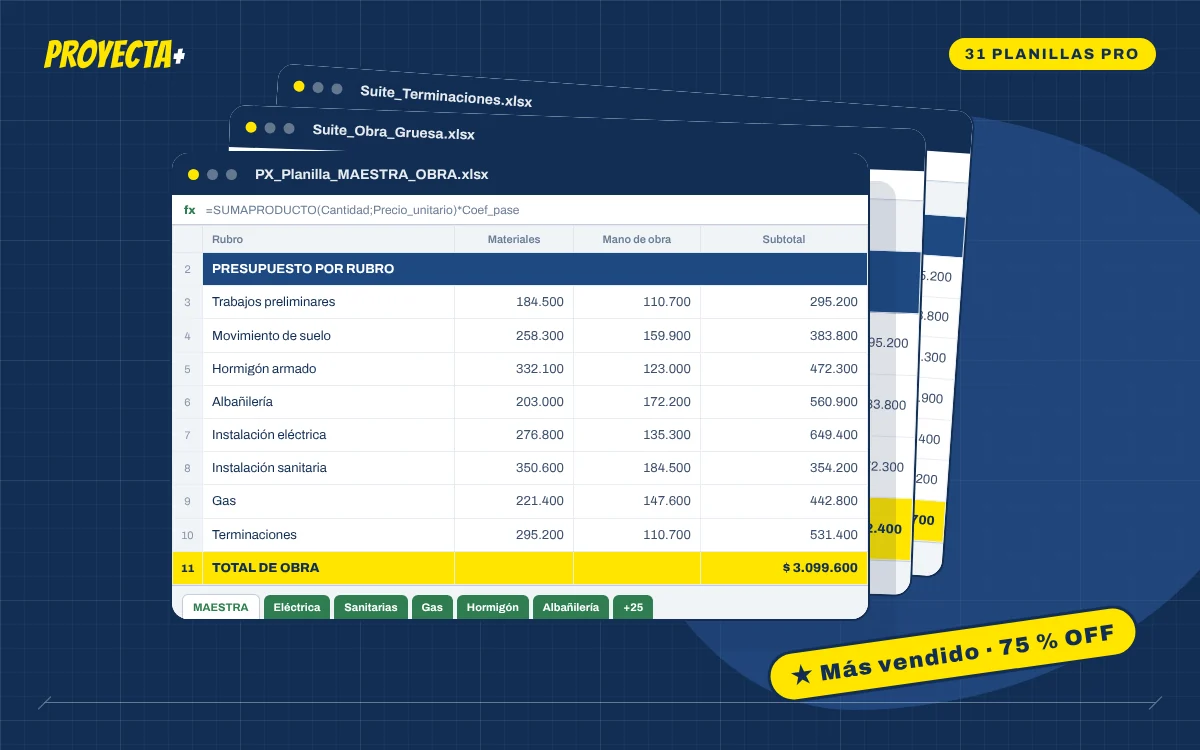Select the Trabajos preliminares row label

point(274,302)
